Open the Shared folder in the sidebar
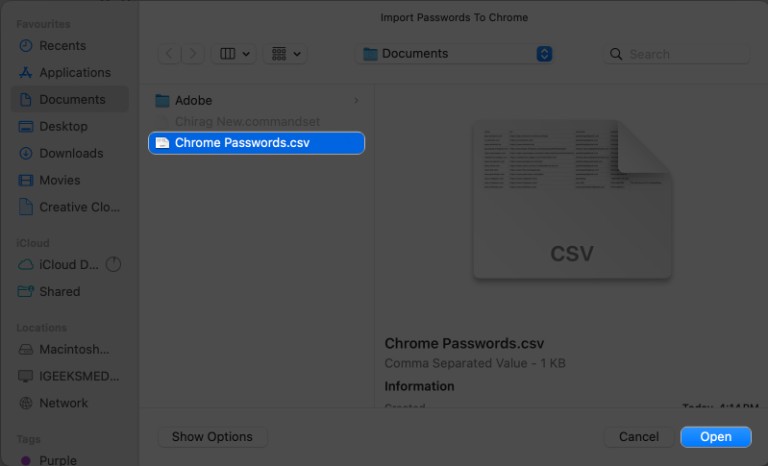 pos(59,292)
